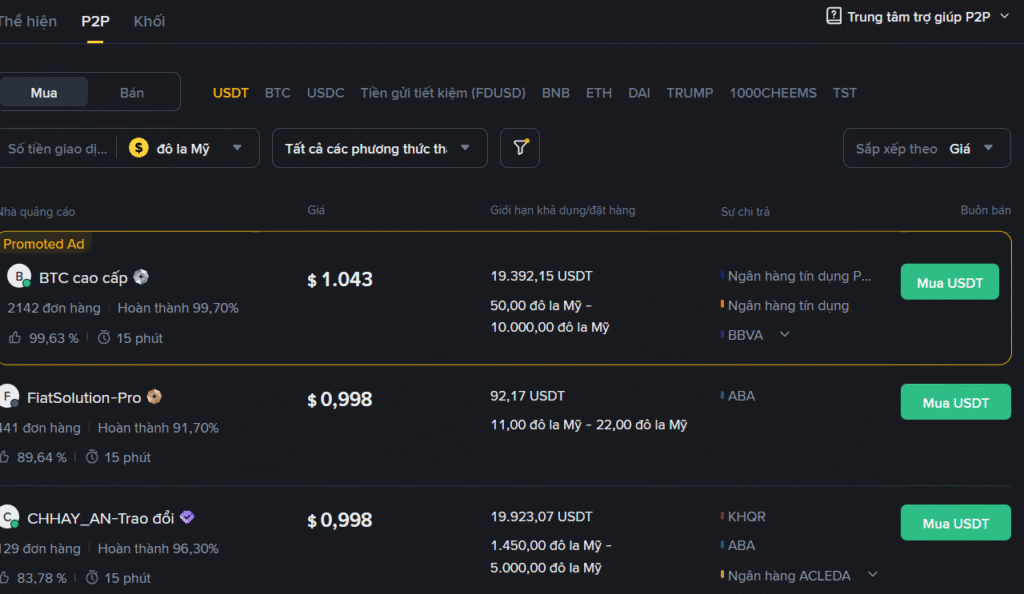Open Trung tâm trợ giúp P2P link
Image resolution: width=1024 pixels, height=594 pixels.
[918, 17]
